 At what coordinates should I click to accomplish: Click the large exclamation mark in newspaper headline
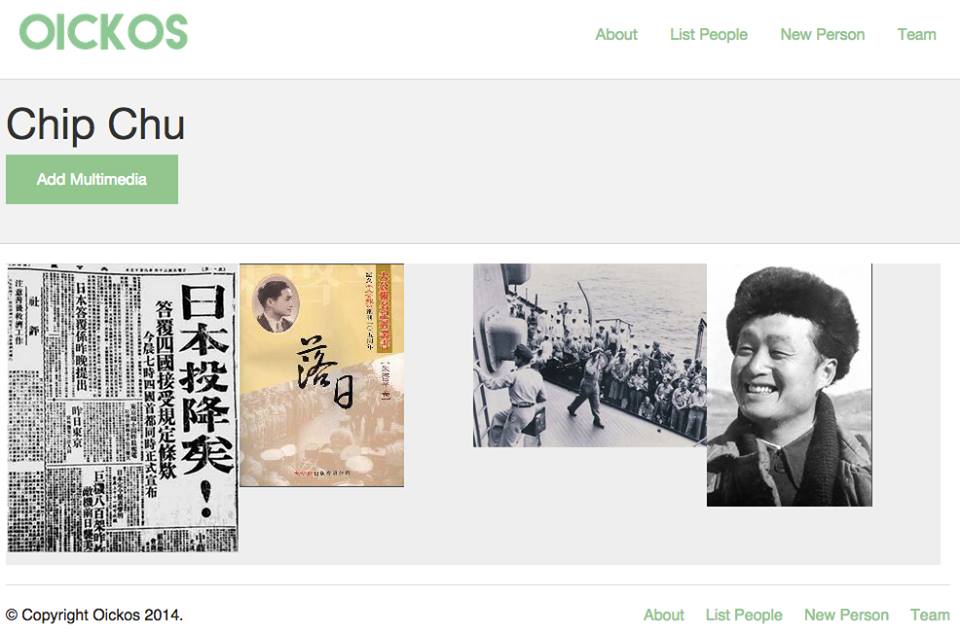pyautogui.click(x=207, y=498)
